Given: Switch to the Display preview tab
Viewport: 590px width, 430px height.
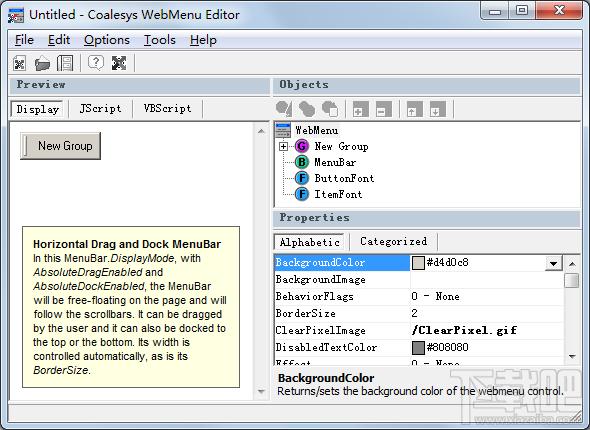Looking at the screenshot, I should [x=38, y=109].
